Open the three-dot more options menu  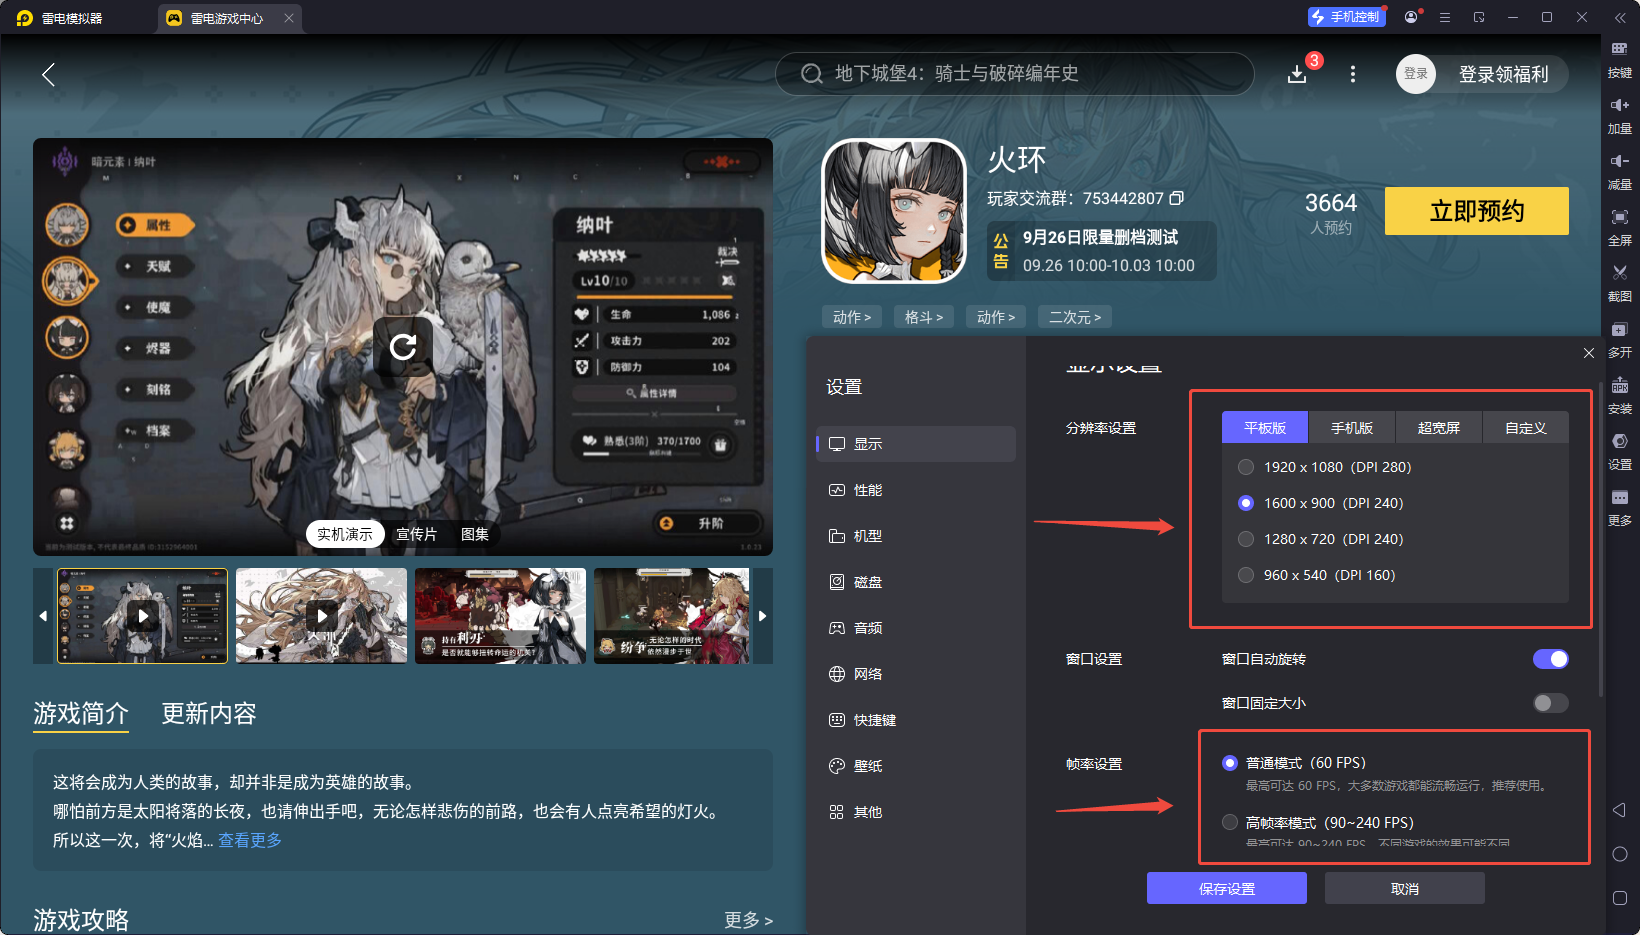1353,75
